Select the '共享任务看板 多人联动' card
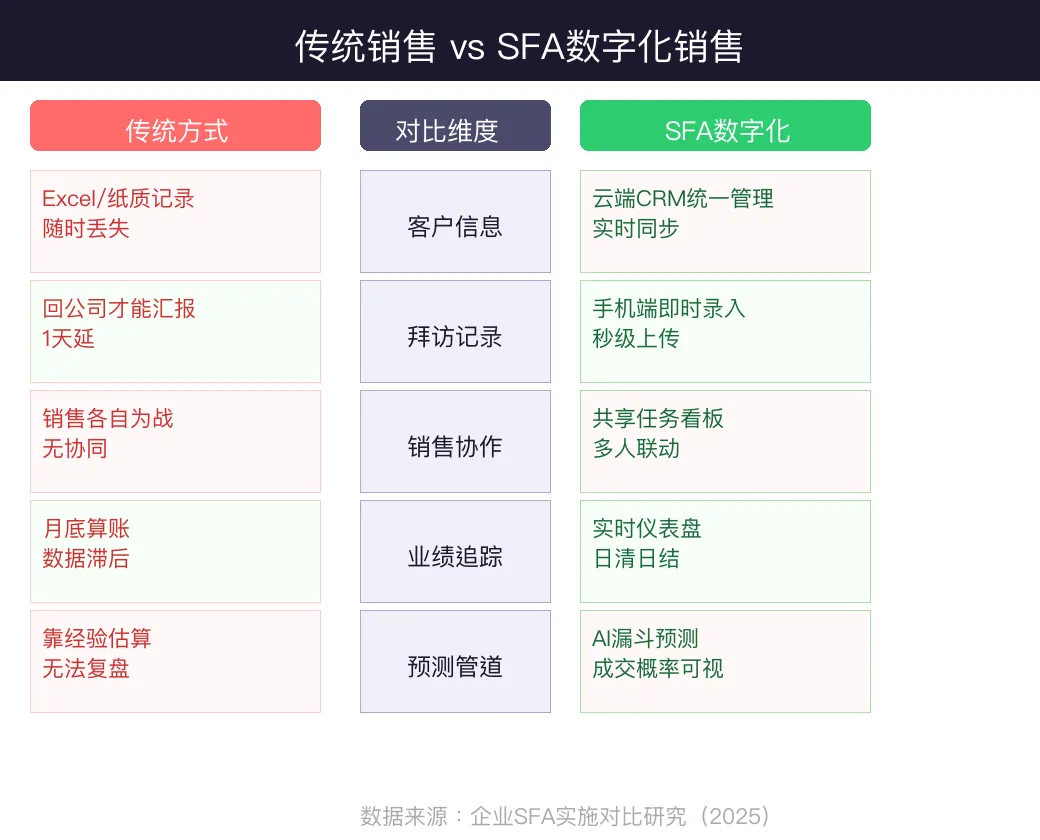The width and height of the screenshot is (1040, 840). click(x=725, y=441)
